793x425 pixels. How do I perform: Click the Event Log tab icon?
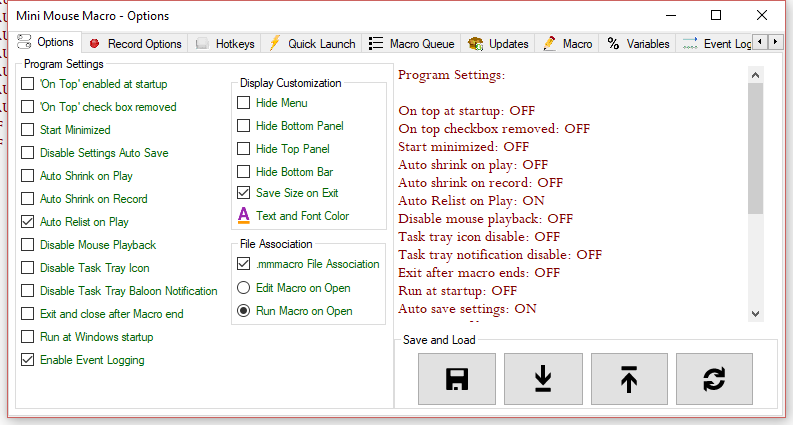click(690, 44)
